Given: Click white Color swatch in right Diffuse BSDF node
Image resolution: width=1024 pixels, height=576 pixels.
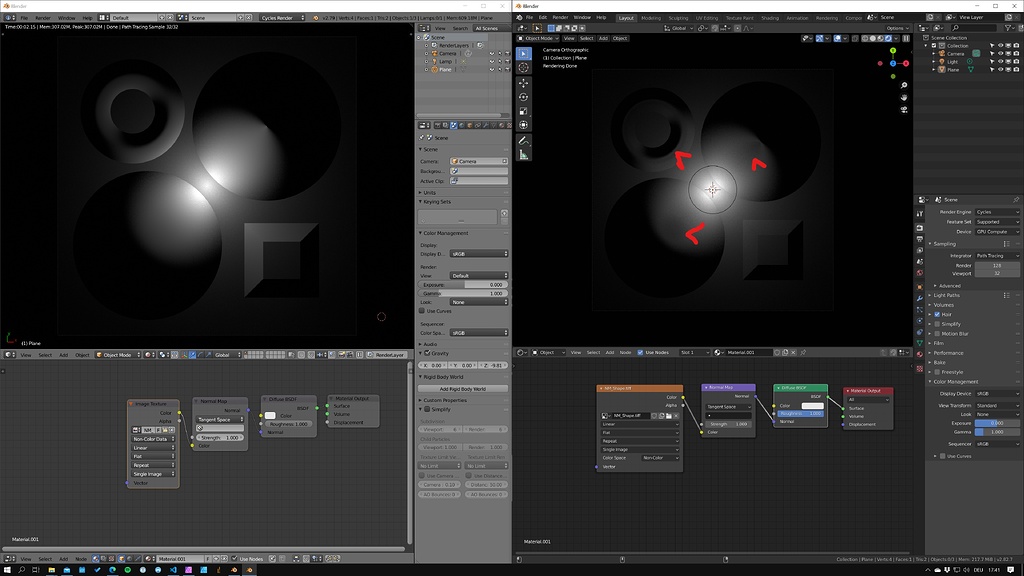Looking at the screenshot, I should 812,406.
